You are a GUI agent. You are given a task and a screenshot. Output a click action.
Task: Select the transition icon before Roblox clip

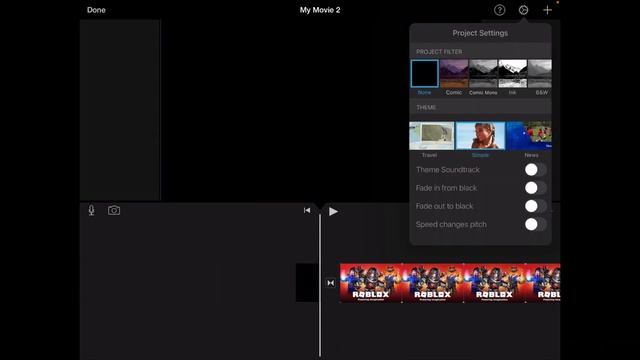pos(330,283)
